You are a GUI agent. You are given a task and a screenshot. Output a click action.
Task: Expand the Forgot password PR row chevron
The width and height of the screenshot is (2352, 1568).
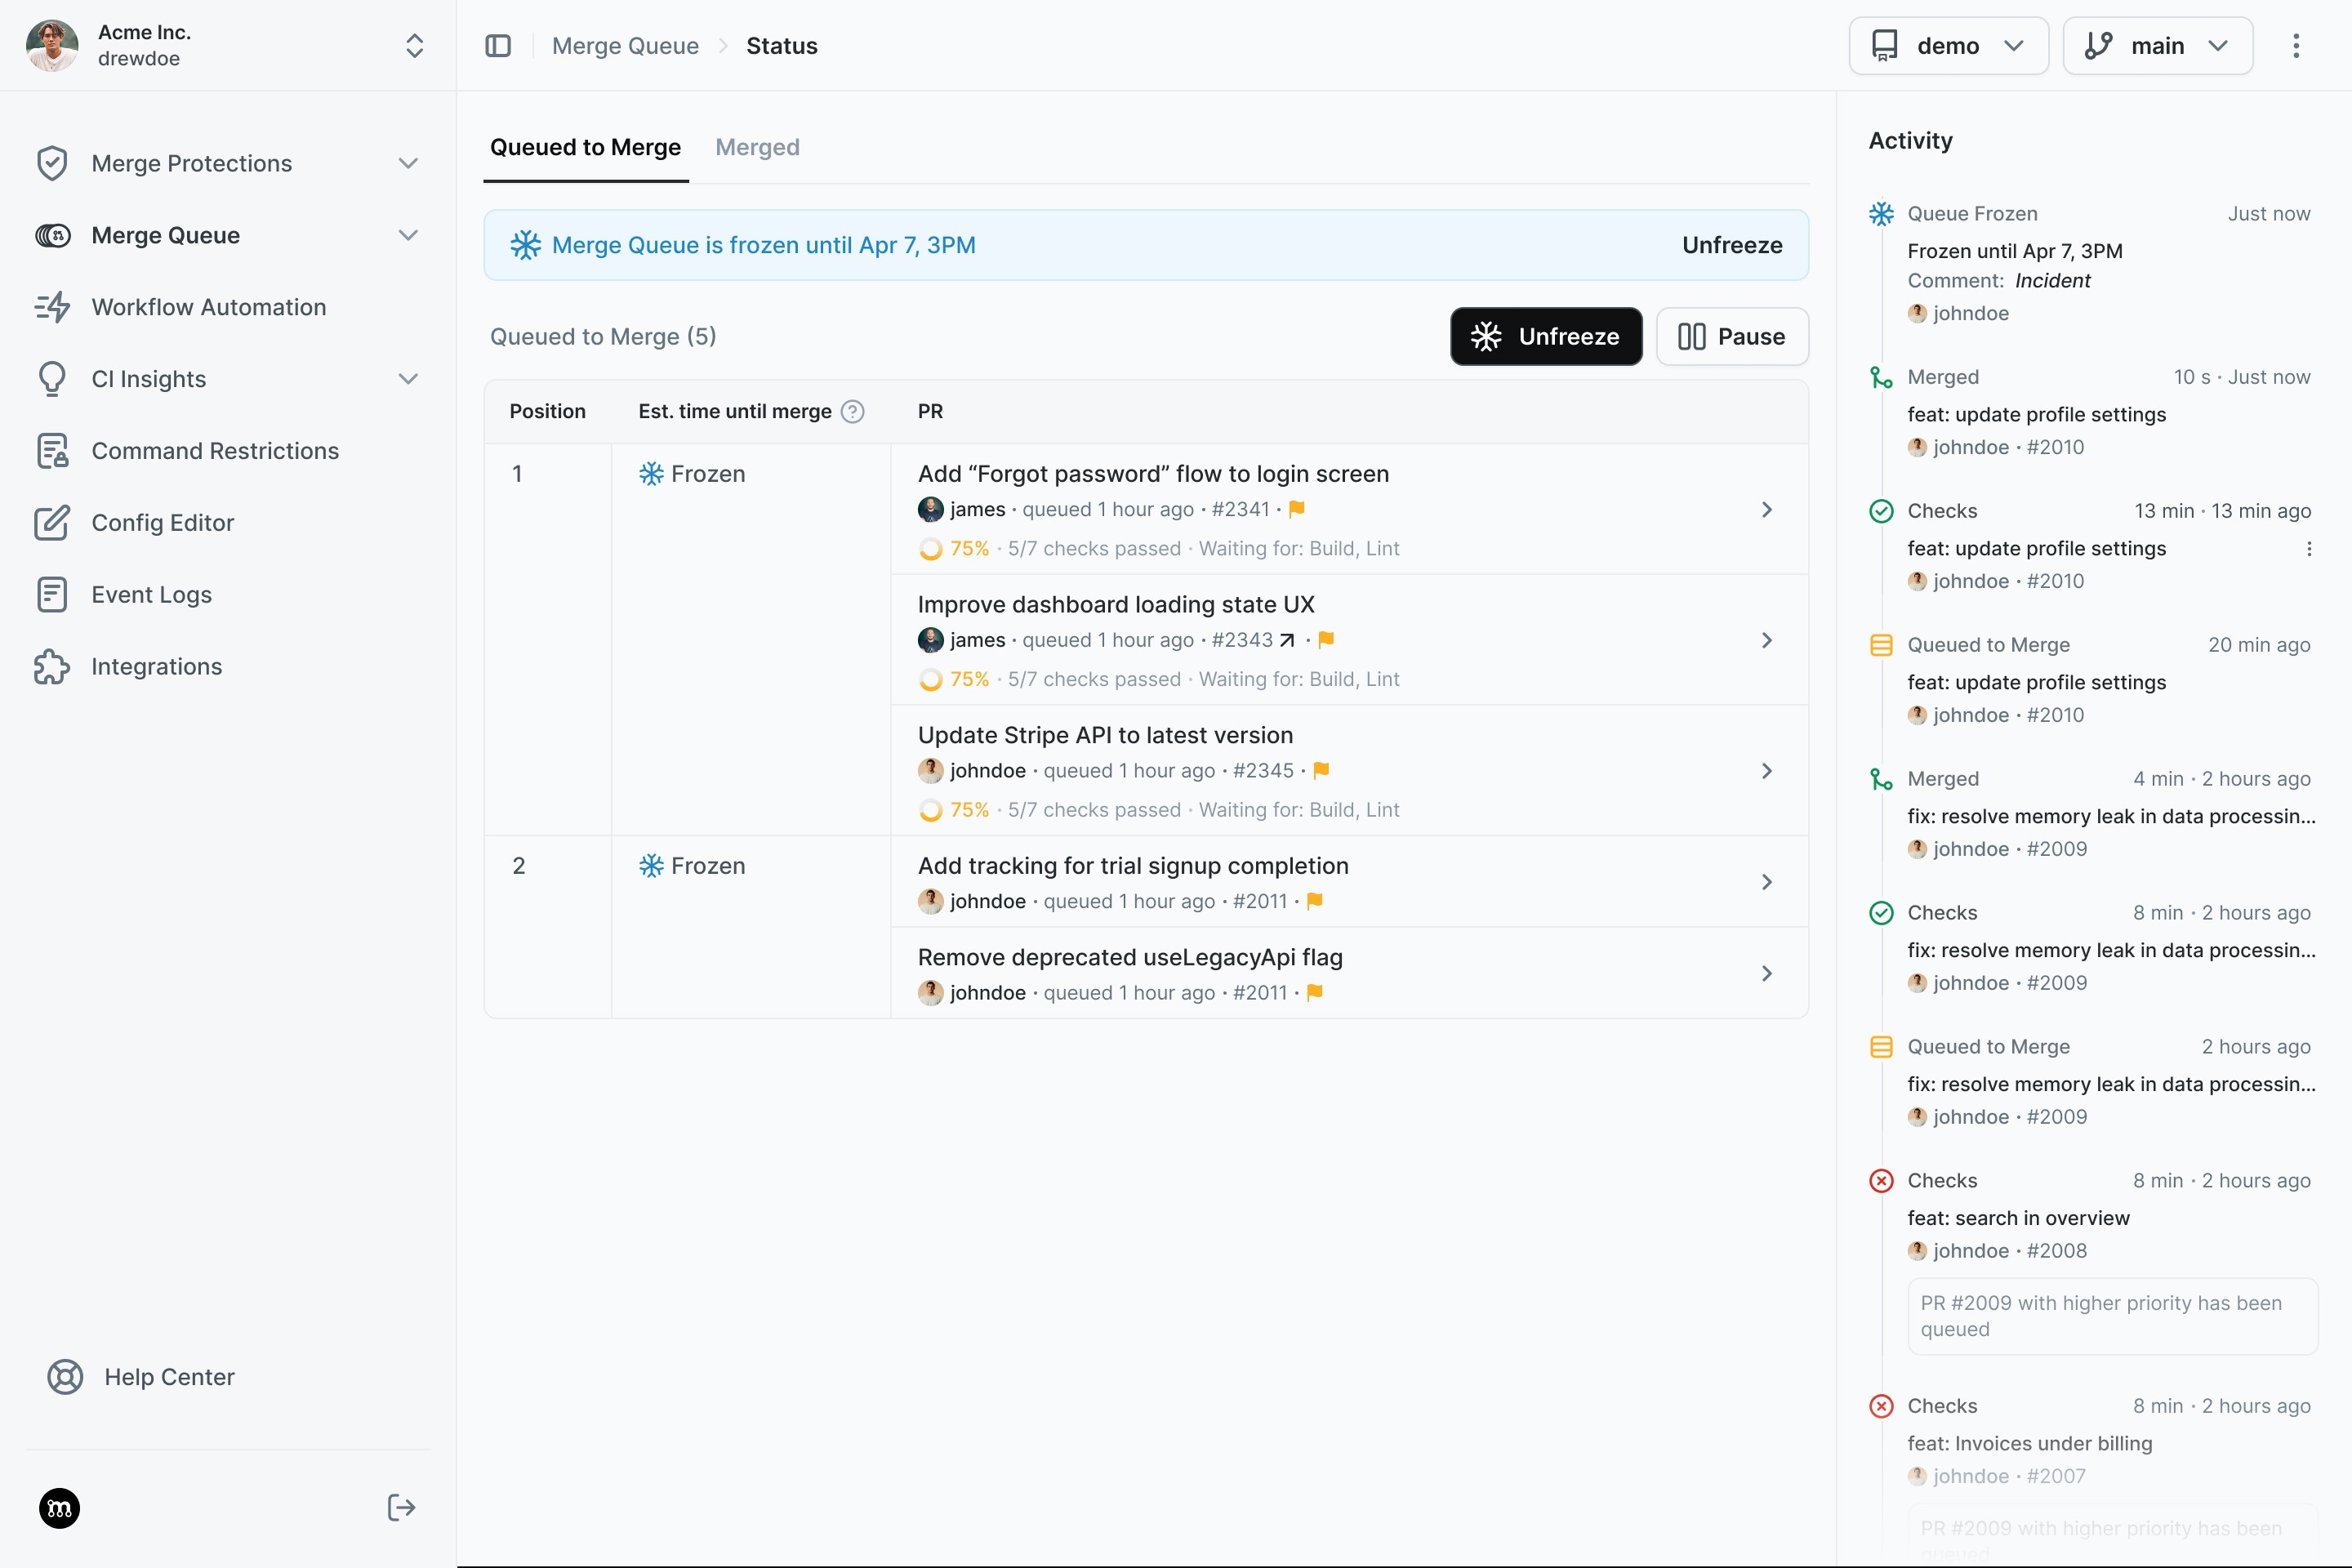click(1767, 510)
